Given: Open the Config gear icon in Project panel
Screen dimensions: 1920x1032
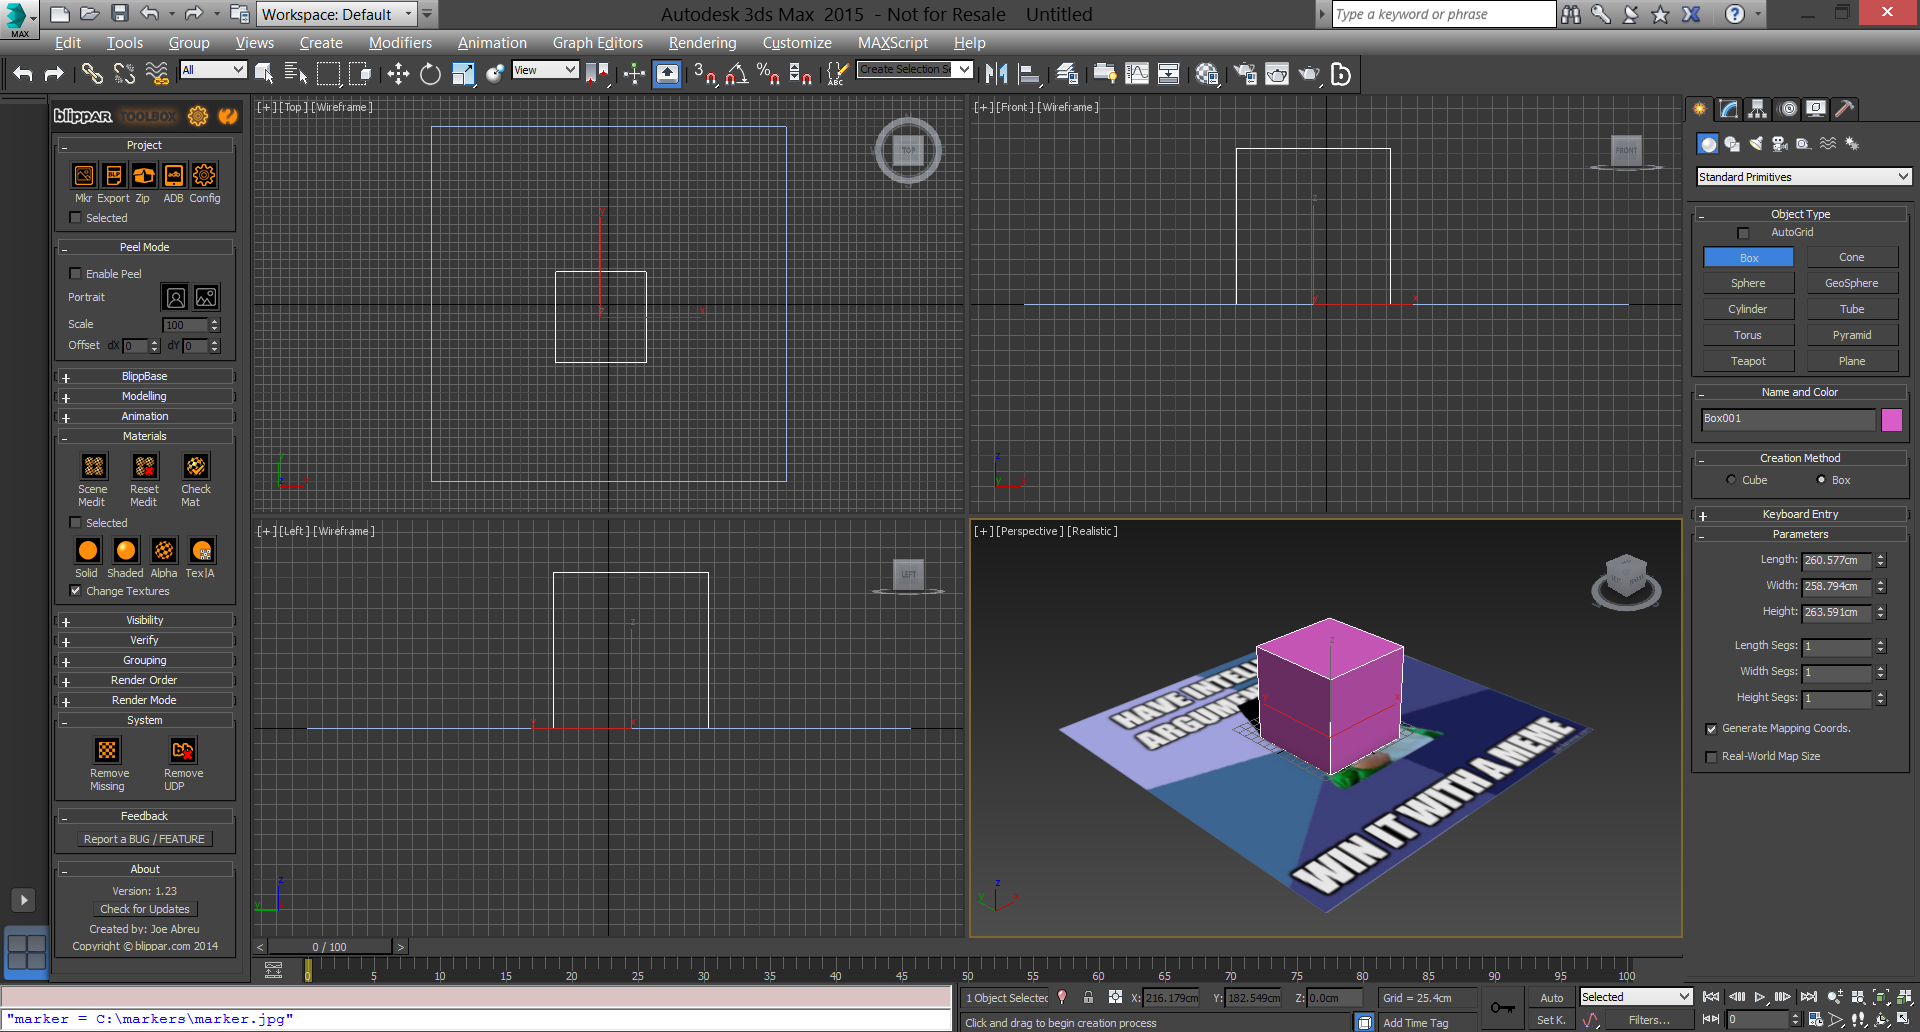Looking at the screenshot, I should [204, 176].
